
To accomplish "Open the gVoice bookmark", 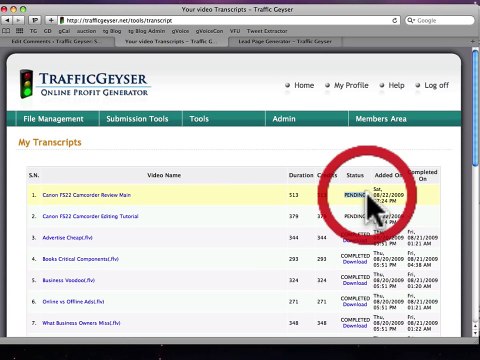I will click(x=180, y=31).
